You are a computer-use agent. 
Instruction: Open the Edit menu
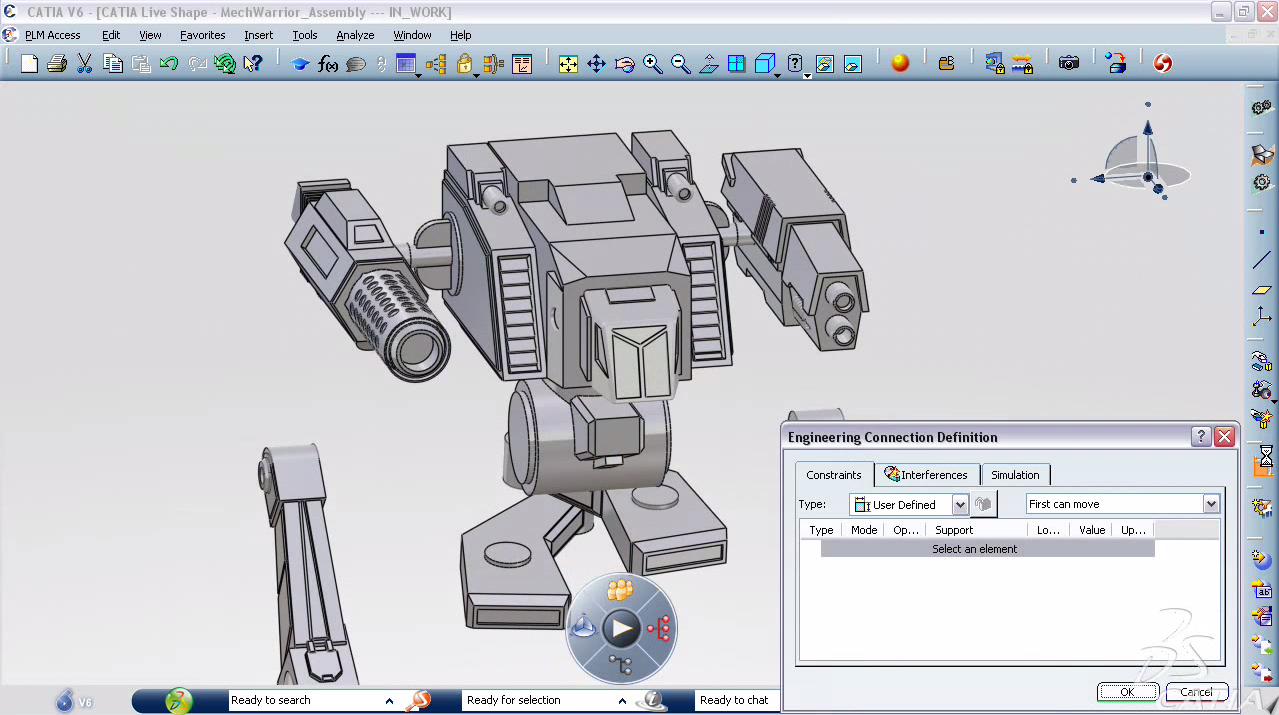click(111, 35)
